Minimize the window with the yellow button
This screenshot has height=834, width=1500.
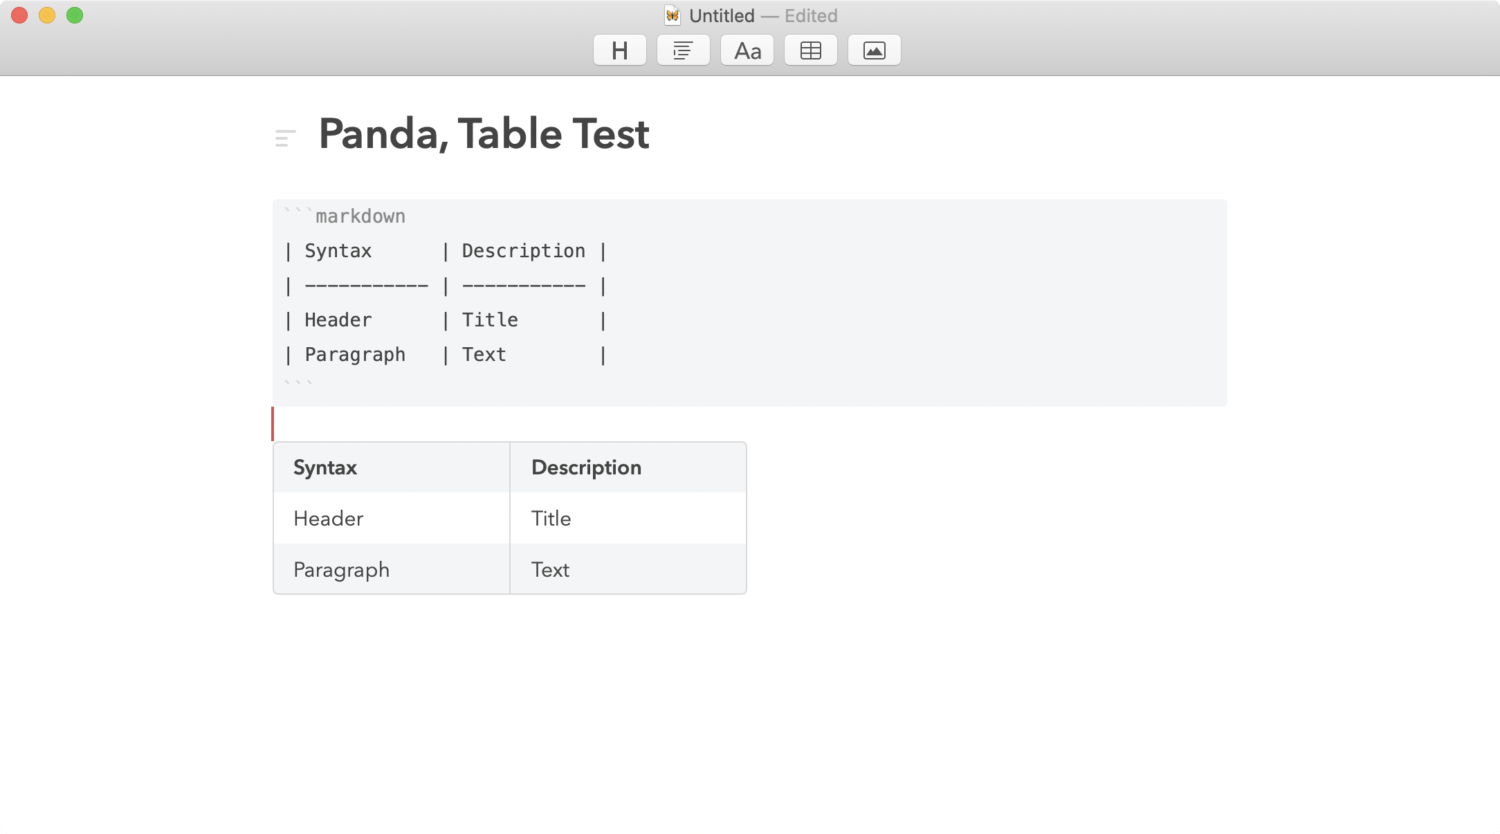pos(47,15)
